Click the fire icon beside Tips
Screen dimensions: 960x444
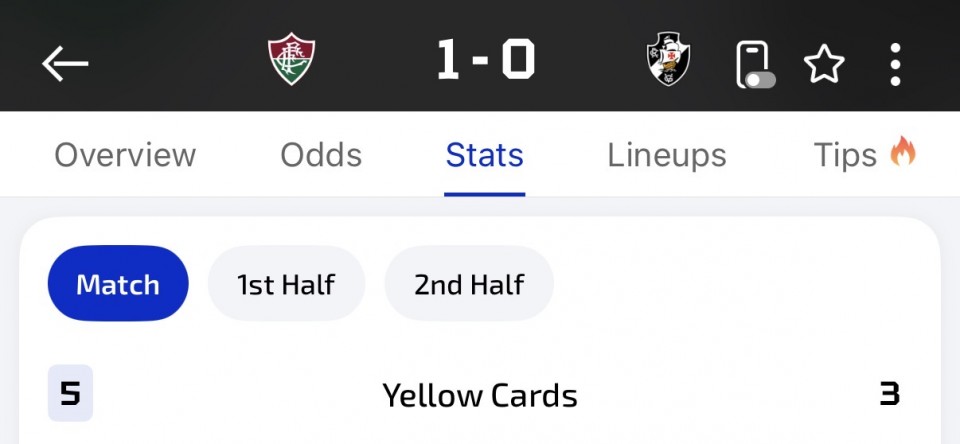[903, 153]
